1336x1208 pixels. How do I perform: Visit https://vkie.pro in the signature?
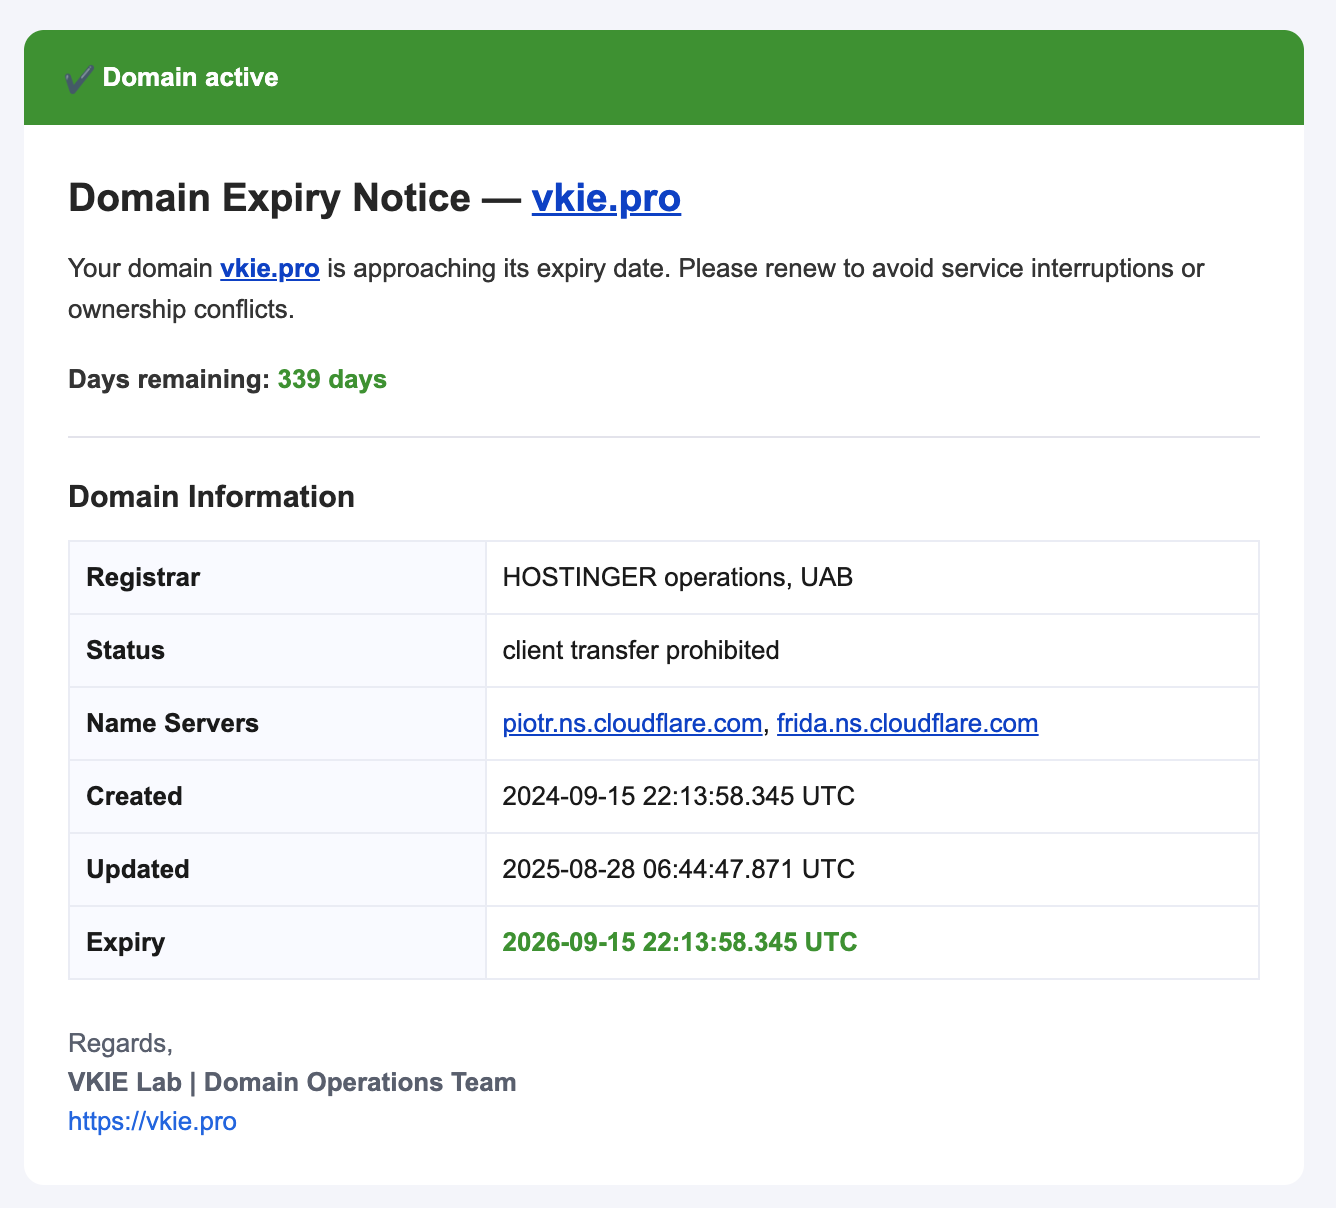click(152, 1121)
